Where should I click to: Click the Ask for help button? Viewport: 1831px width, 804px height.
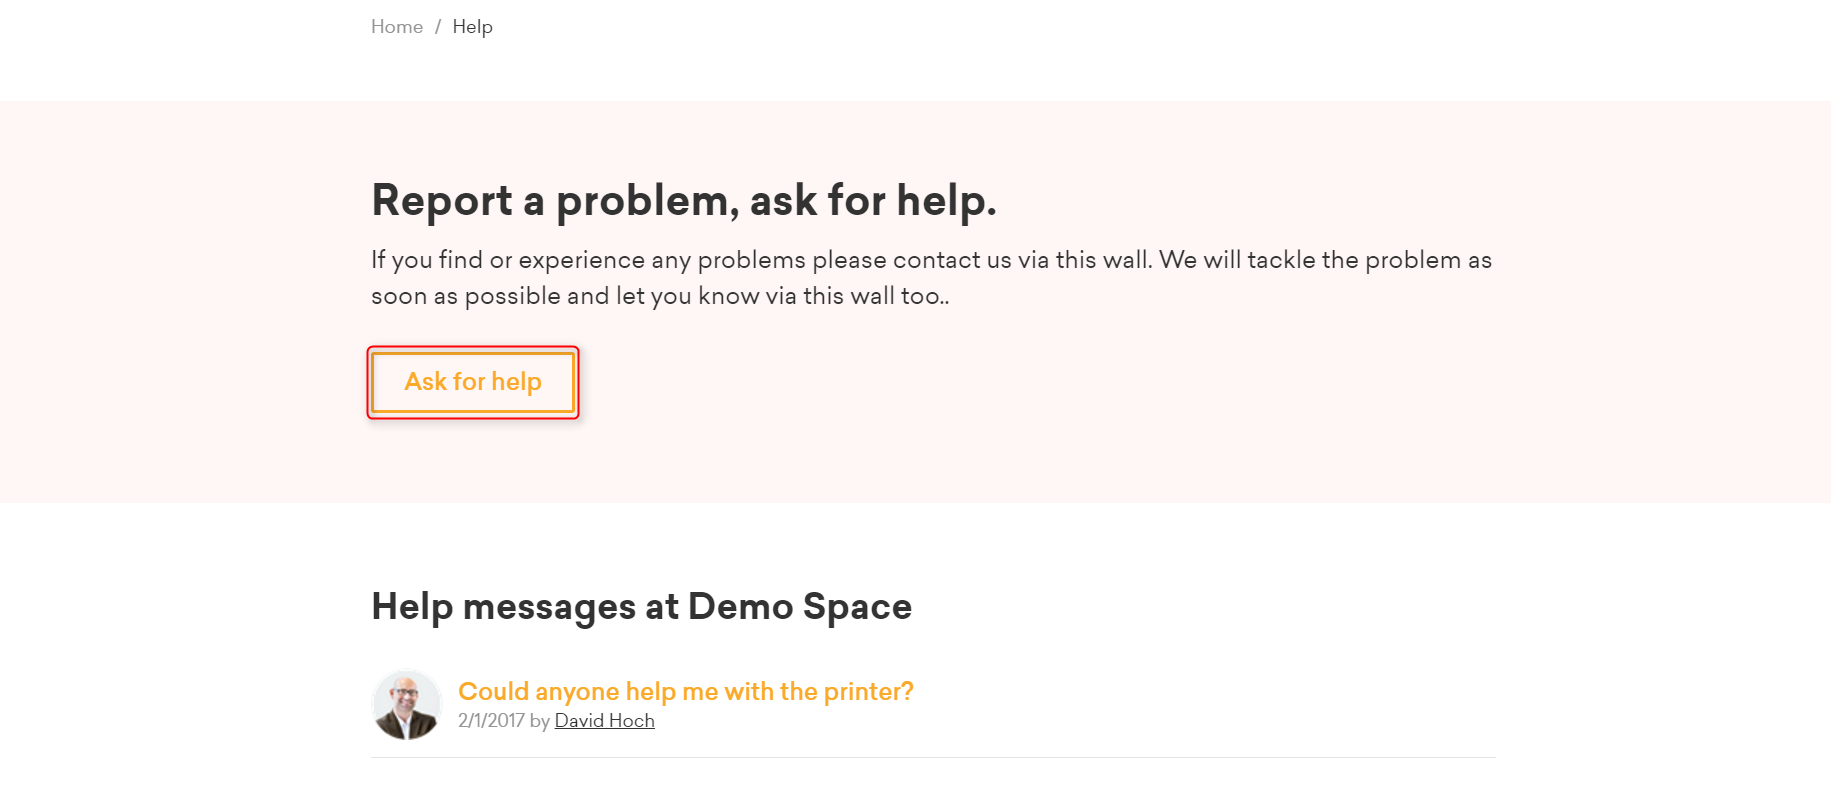(x=473, y=382)
